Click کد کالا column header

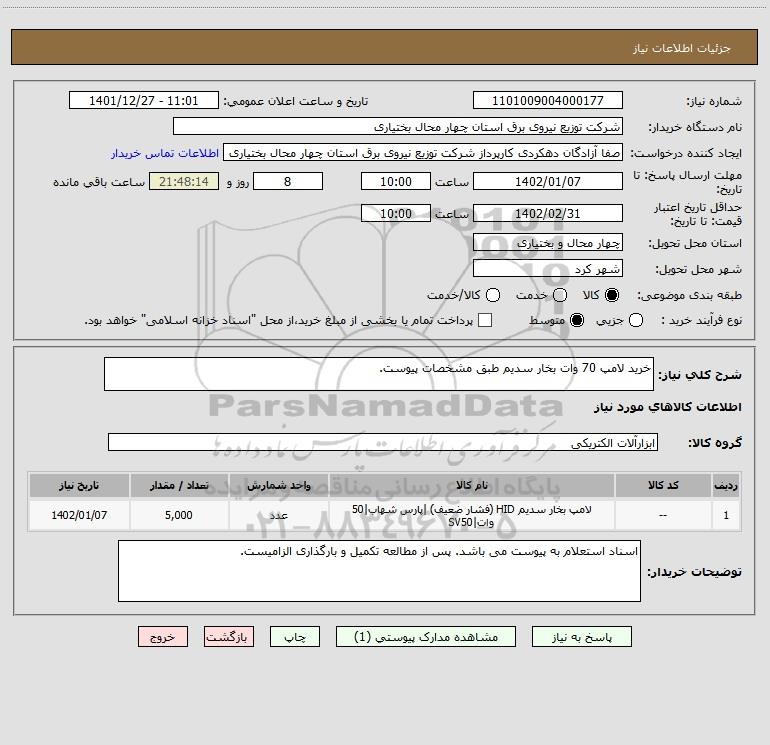click(663, 485)
